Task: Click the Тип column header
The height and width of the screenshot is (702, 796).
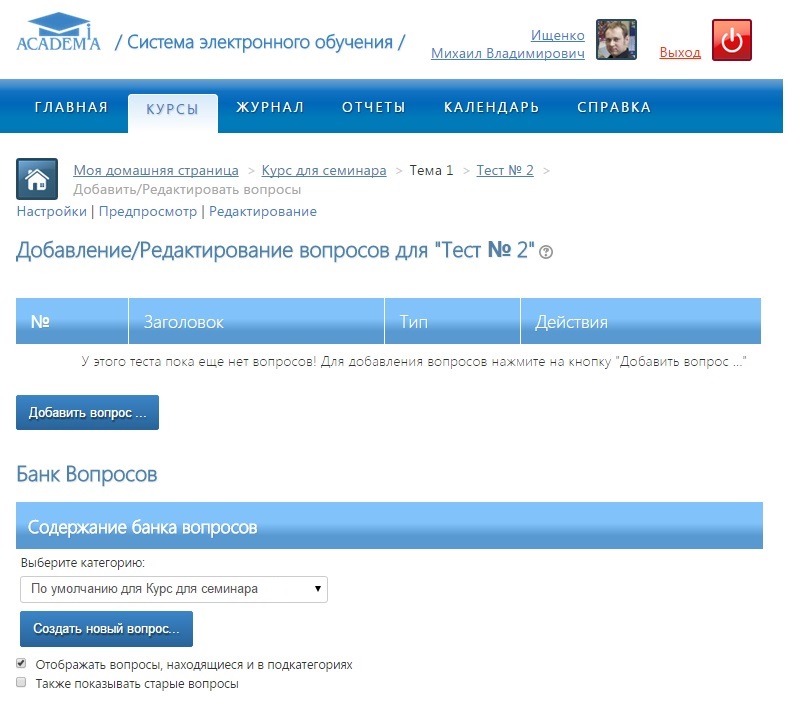Action: coord(452,321)
